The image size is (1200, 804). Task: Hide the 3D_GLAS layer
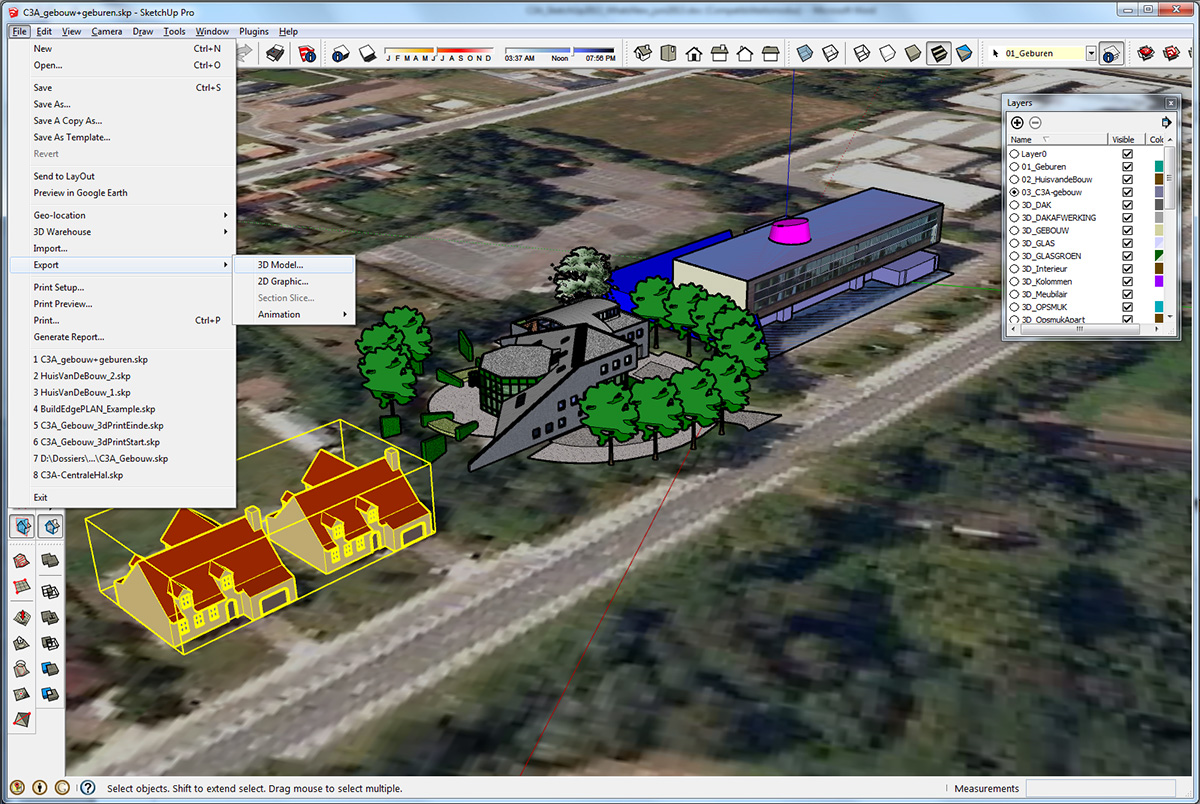coord(1128,243)
